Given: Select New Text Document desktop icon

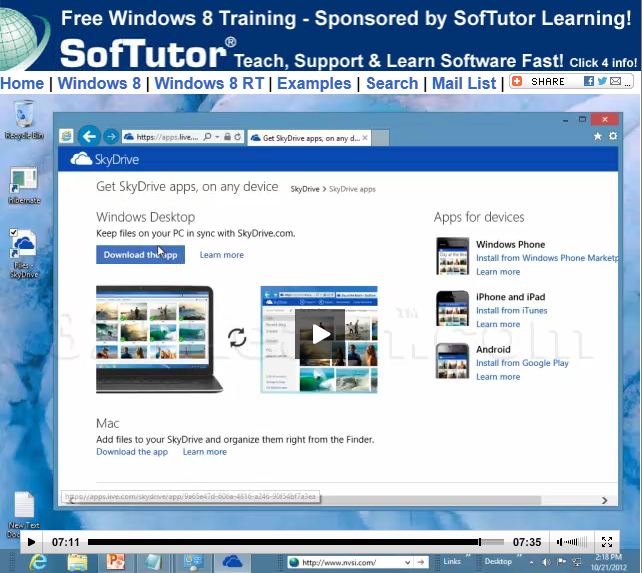Looking at the screenshot, I should (x=24, y=515).
